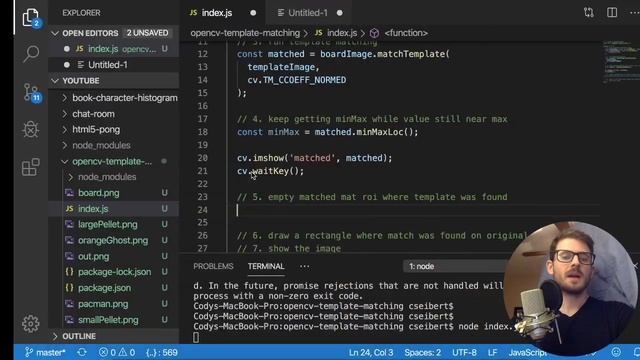
Task: Click line number 18 in the gutter
Action: pyautogui.click(x=202, y=132)
